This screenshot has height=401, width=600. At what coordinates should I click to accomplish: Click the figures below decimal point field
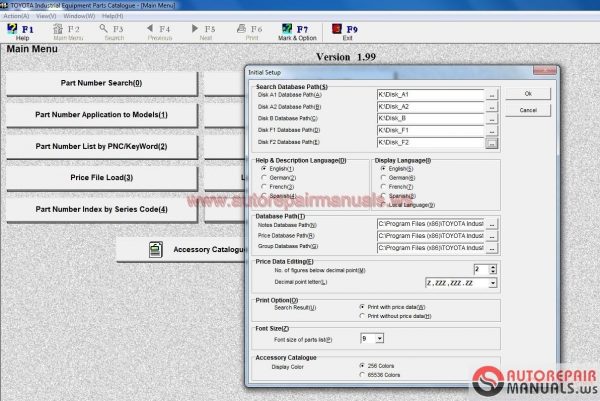coord(481,269)
